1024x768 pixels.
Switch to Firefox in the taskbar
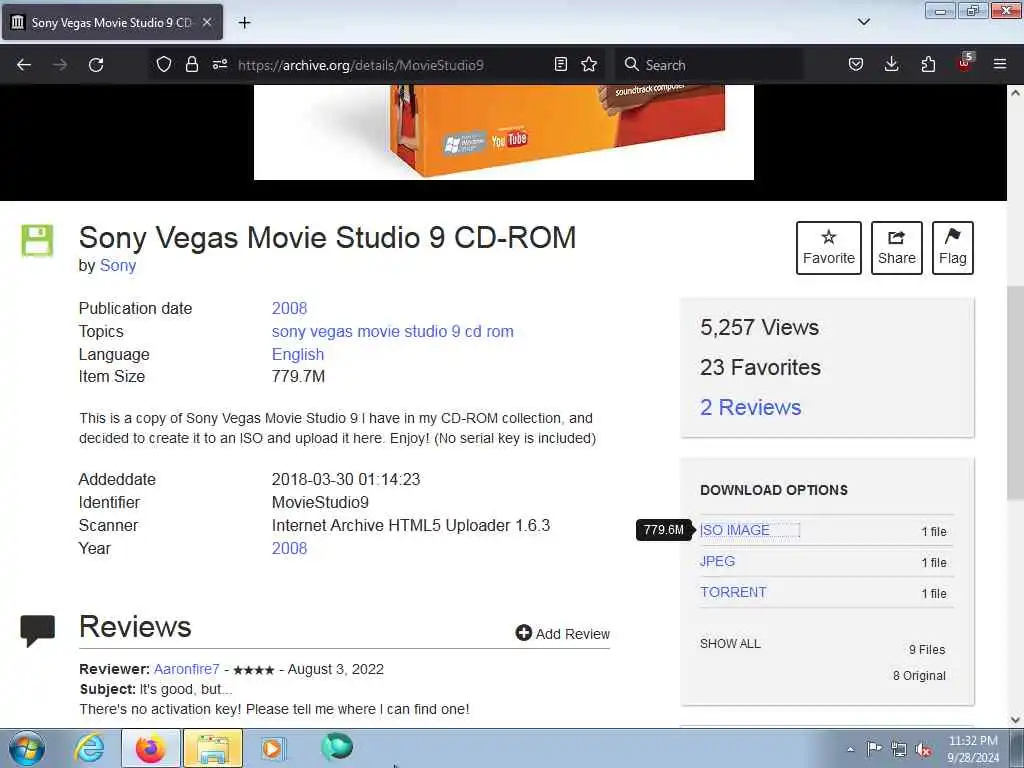(x=150, y=748)
